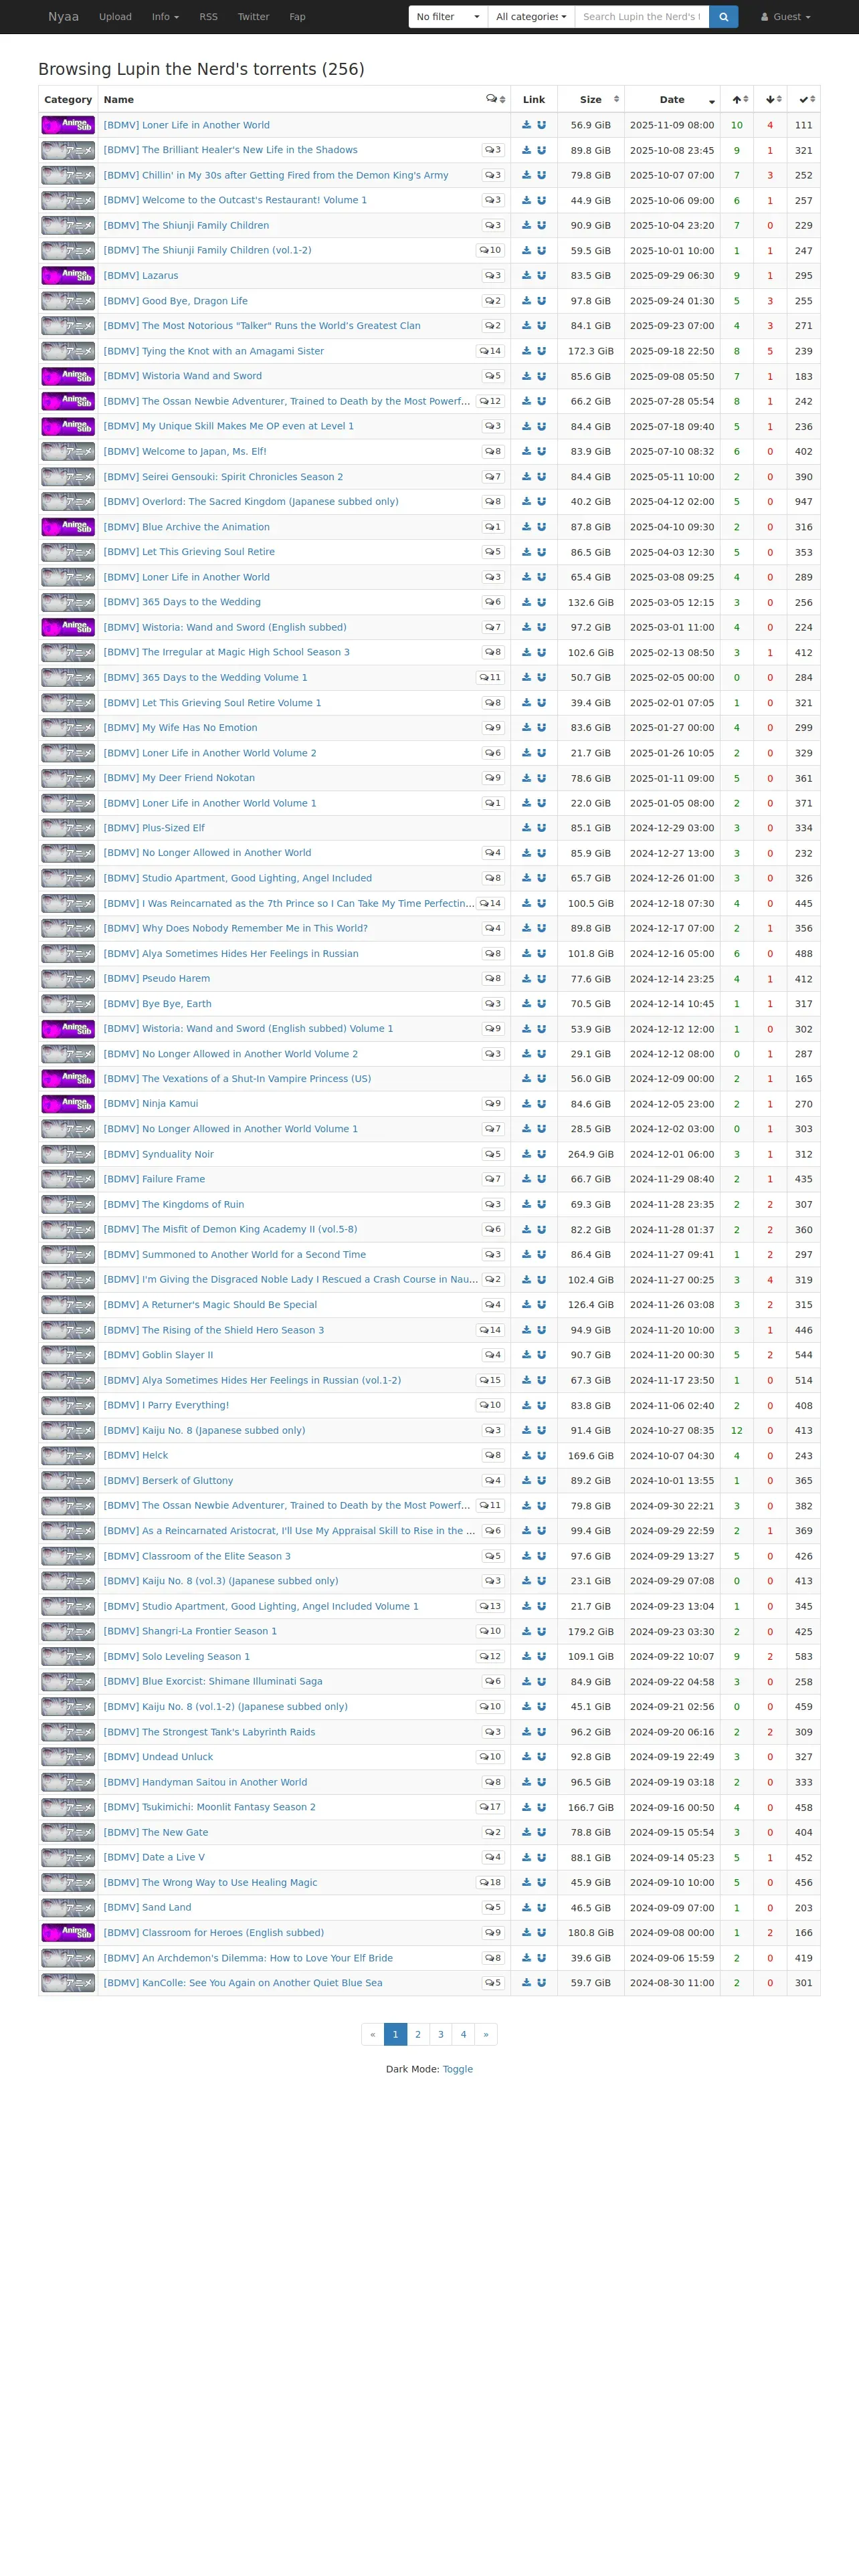Open the RSS feed link

(x=208, y=17)
